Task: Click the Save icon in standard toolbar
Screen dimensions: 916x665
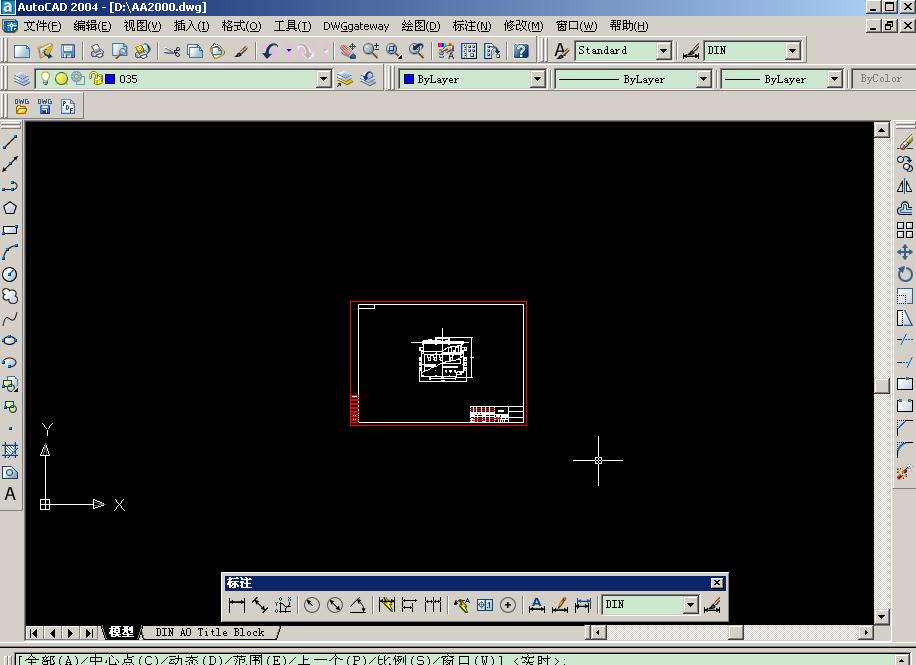Action: pos(68,51)
